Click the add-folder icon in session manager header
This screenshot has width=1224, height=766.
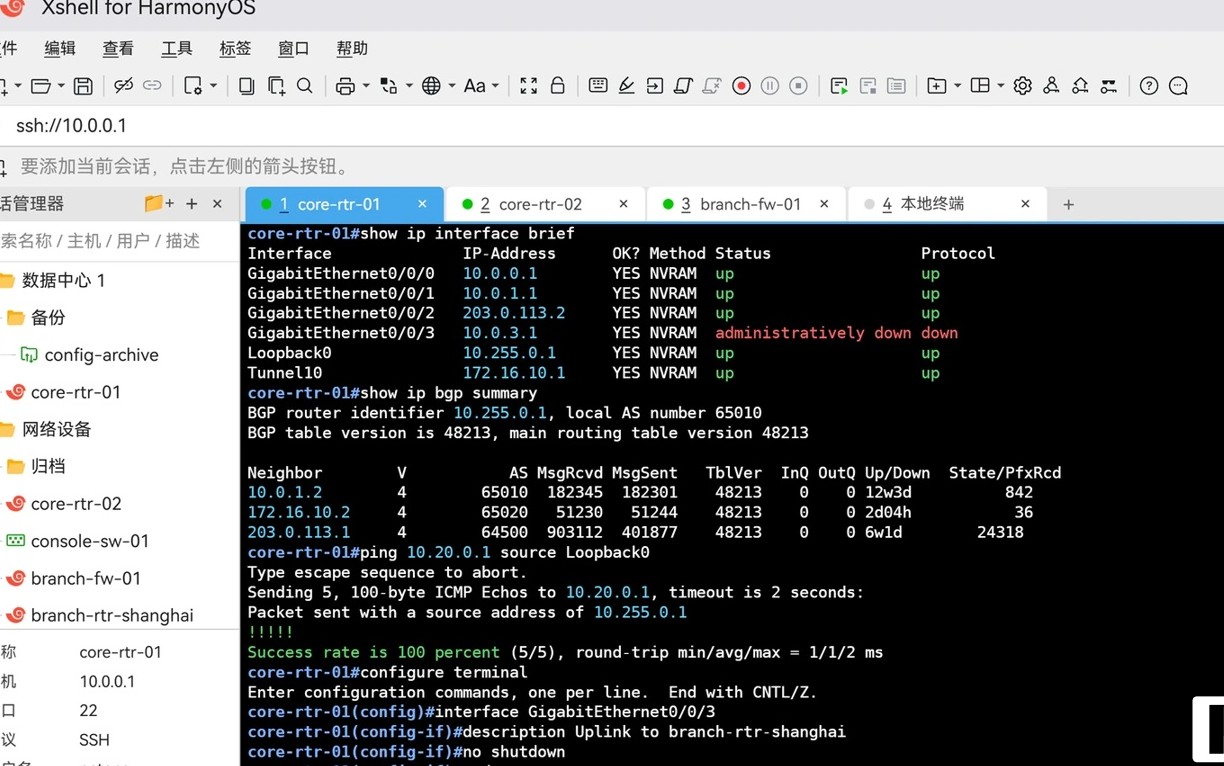[x=159, y=204]
